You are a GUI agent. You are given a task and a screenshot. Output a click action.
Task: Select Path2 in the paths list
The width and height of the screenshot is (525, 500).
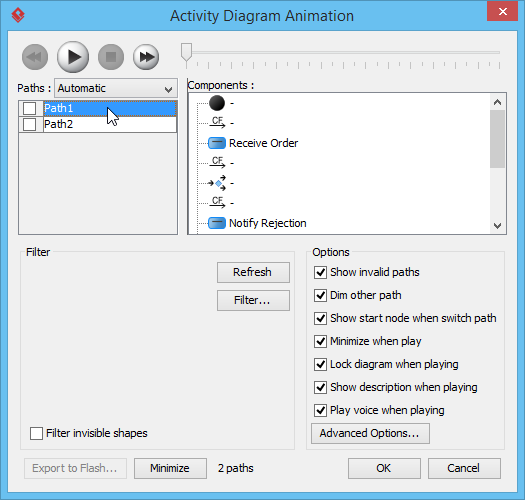pos(109,124)
